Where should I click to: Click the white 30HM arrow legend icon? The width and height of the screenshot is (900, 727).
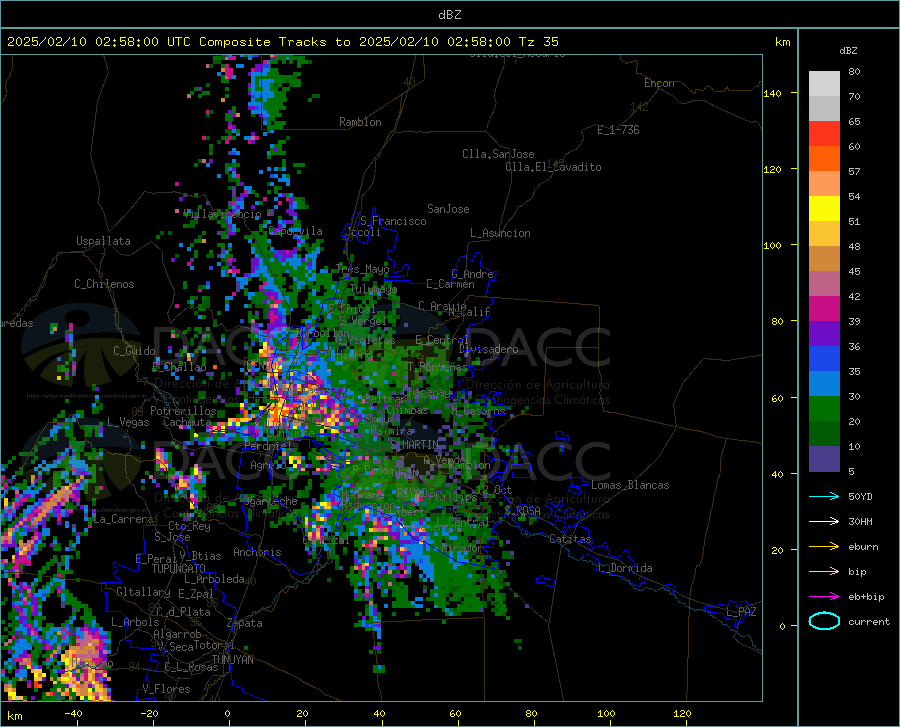(x=824, y=522)
